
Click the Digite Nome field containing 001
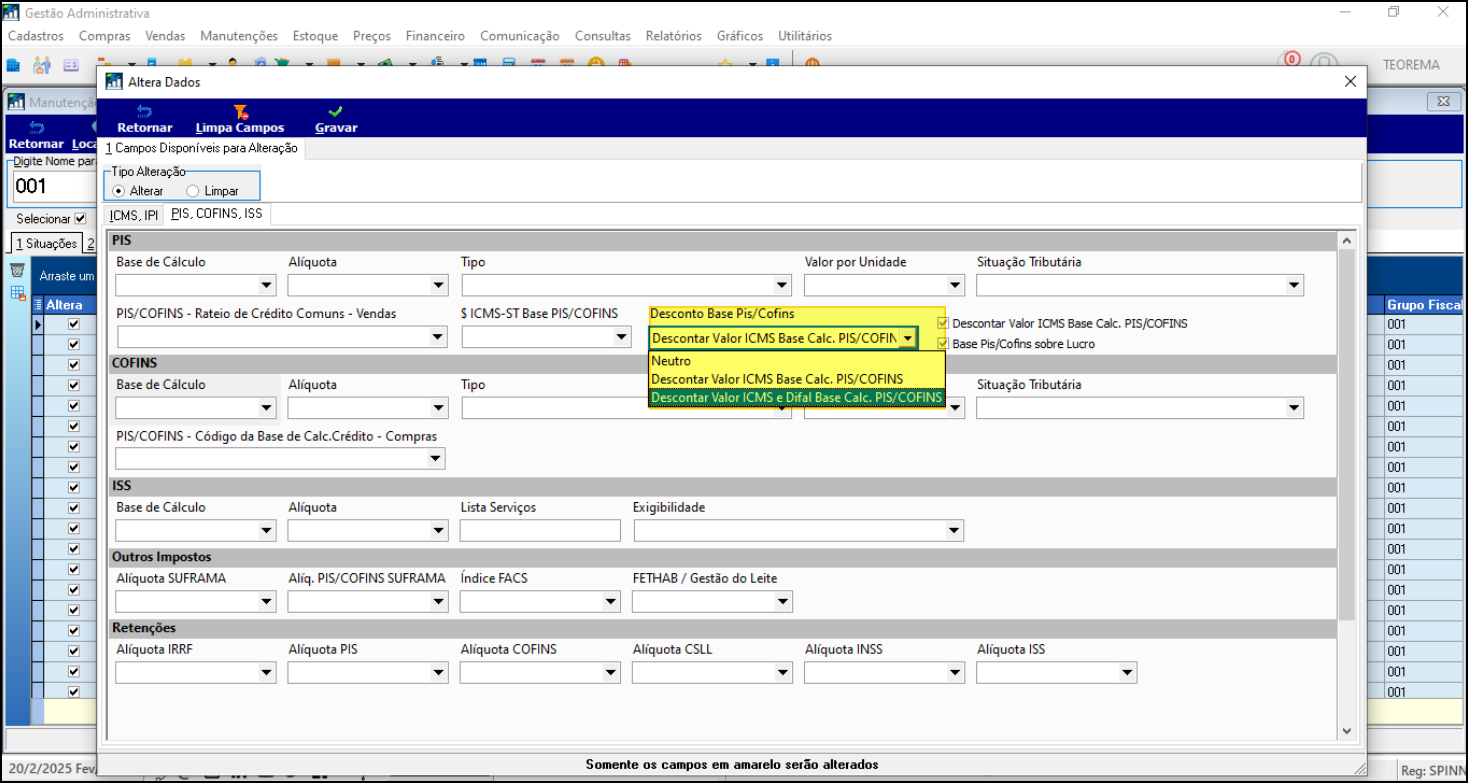tap(54, 186)
